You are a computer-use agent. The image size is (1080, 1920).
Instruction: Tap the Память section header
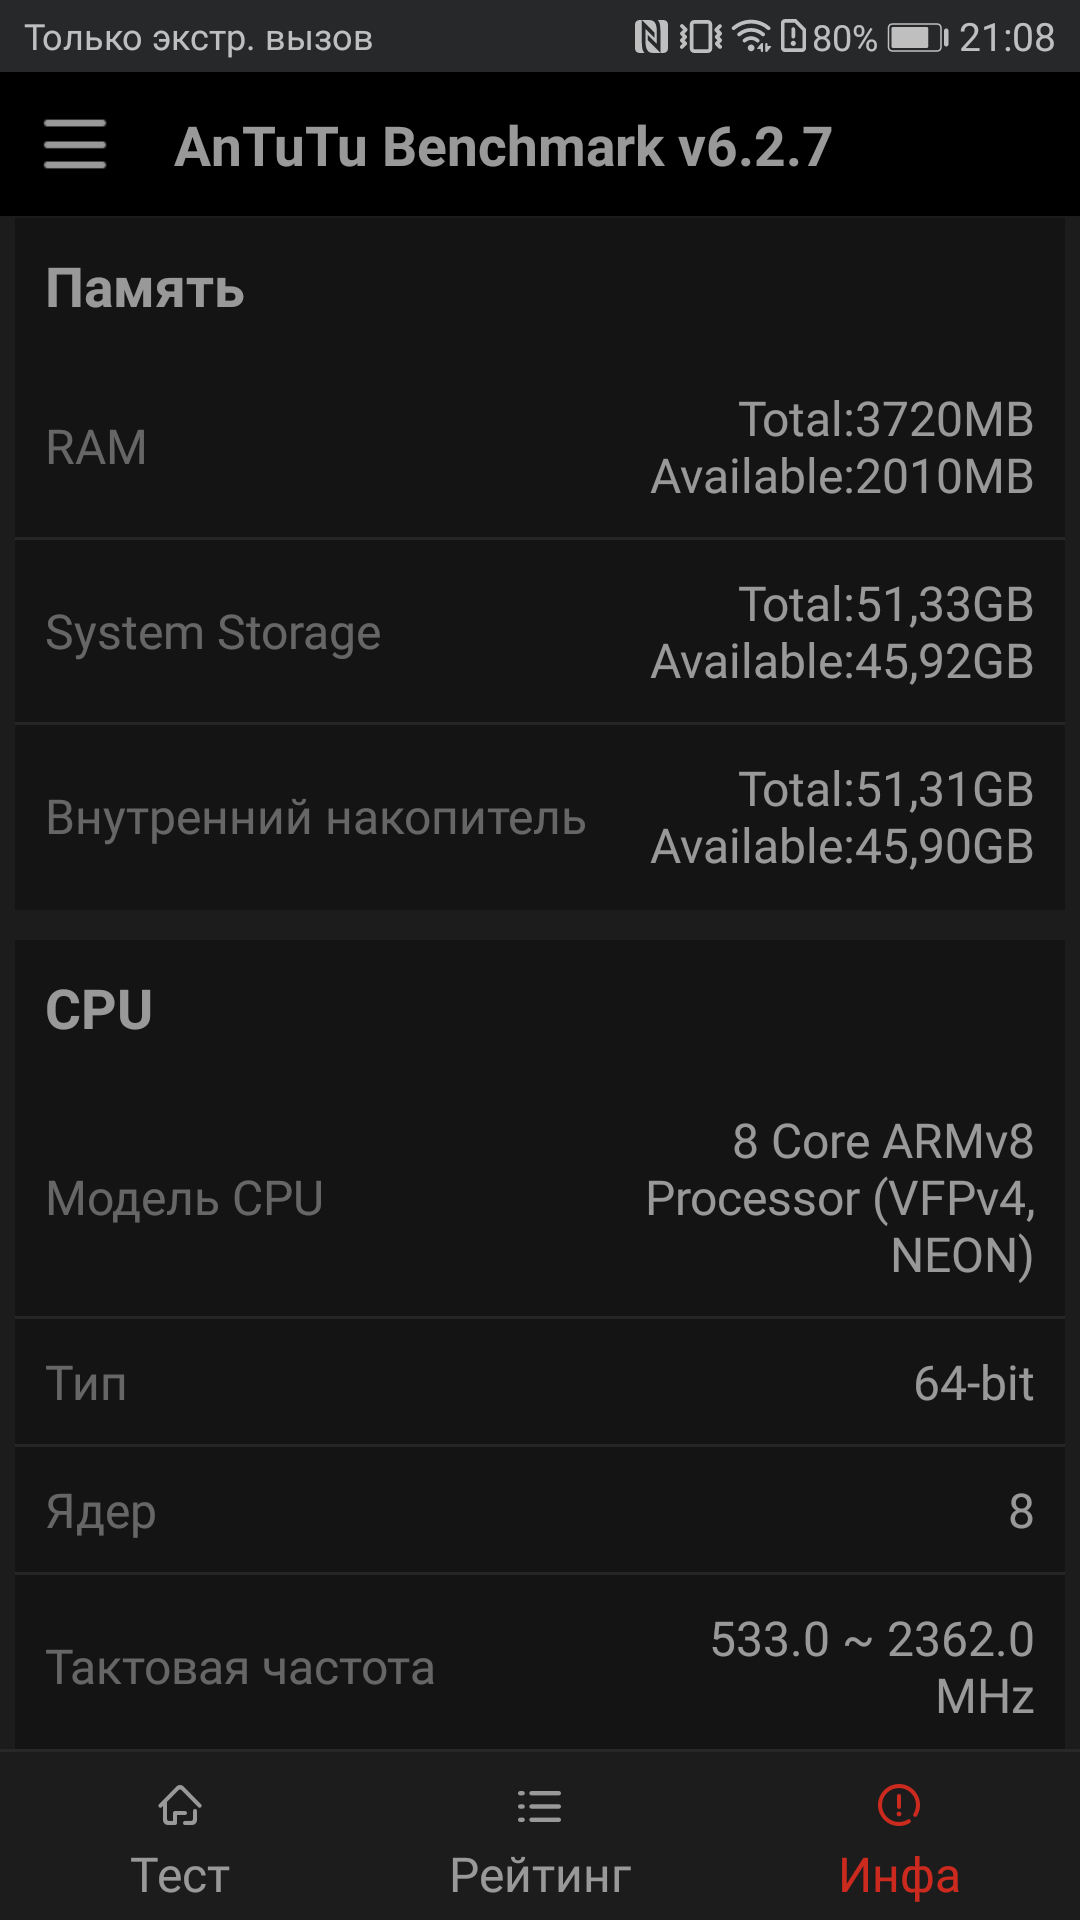(x=146, y=289)
